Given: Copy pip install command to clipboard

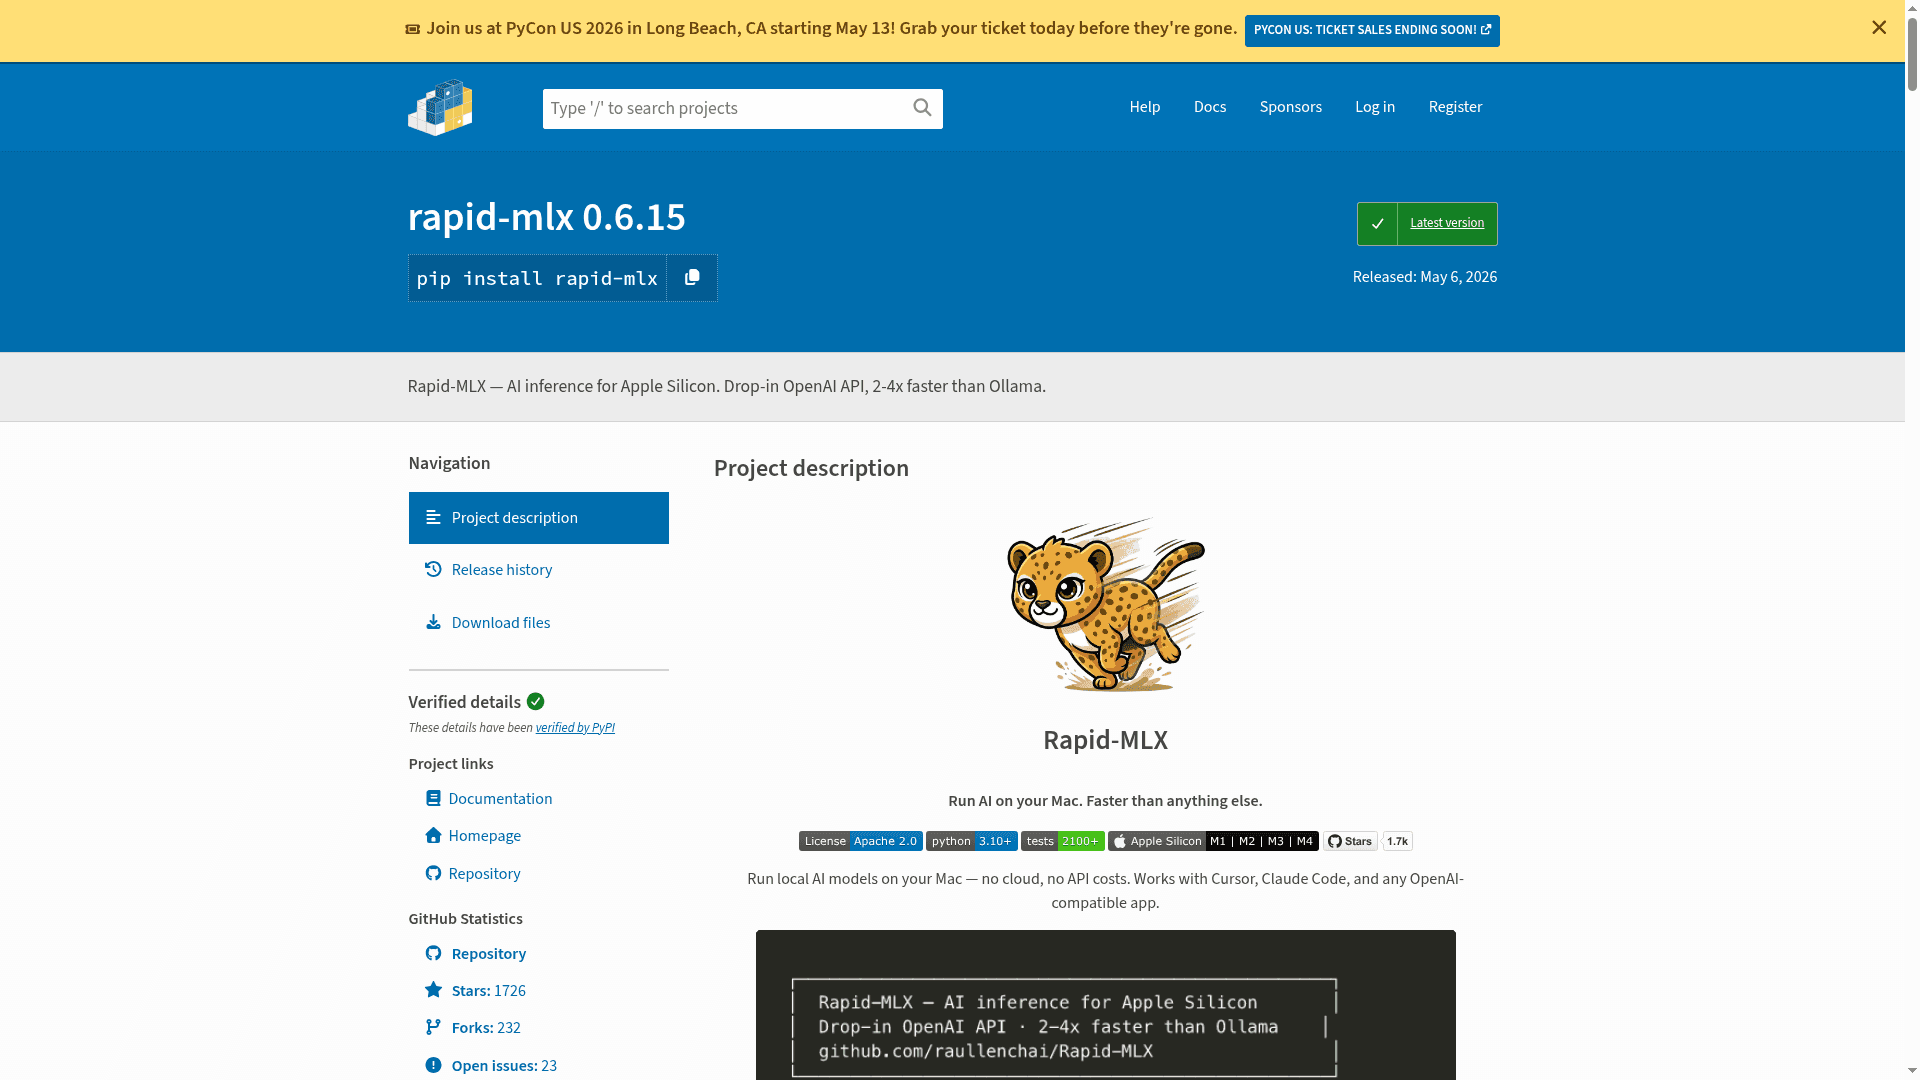Looking at the screenshot, I should pos(692,278).
